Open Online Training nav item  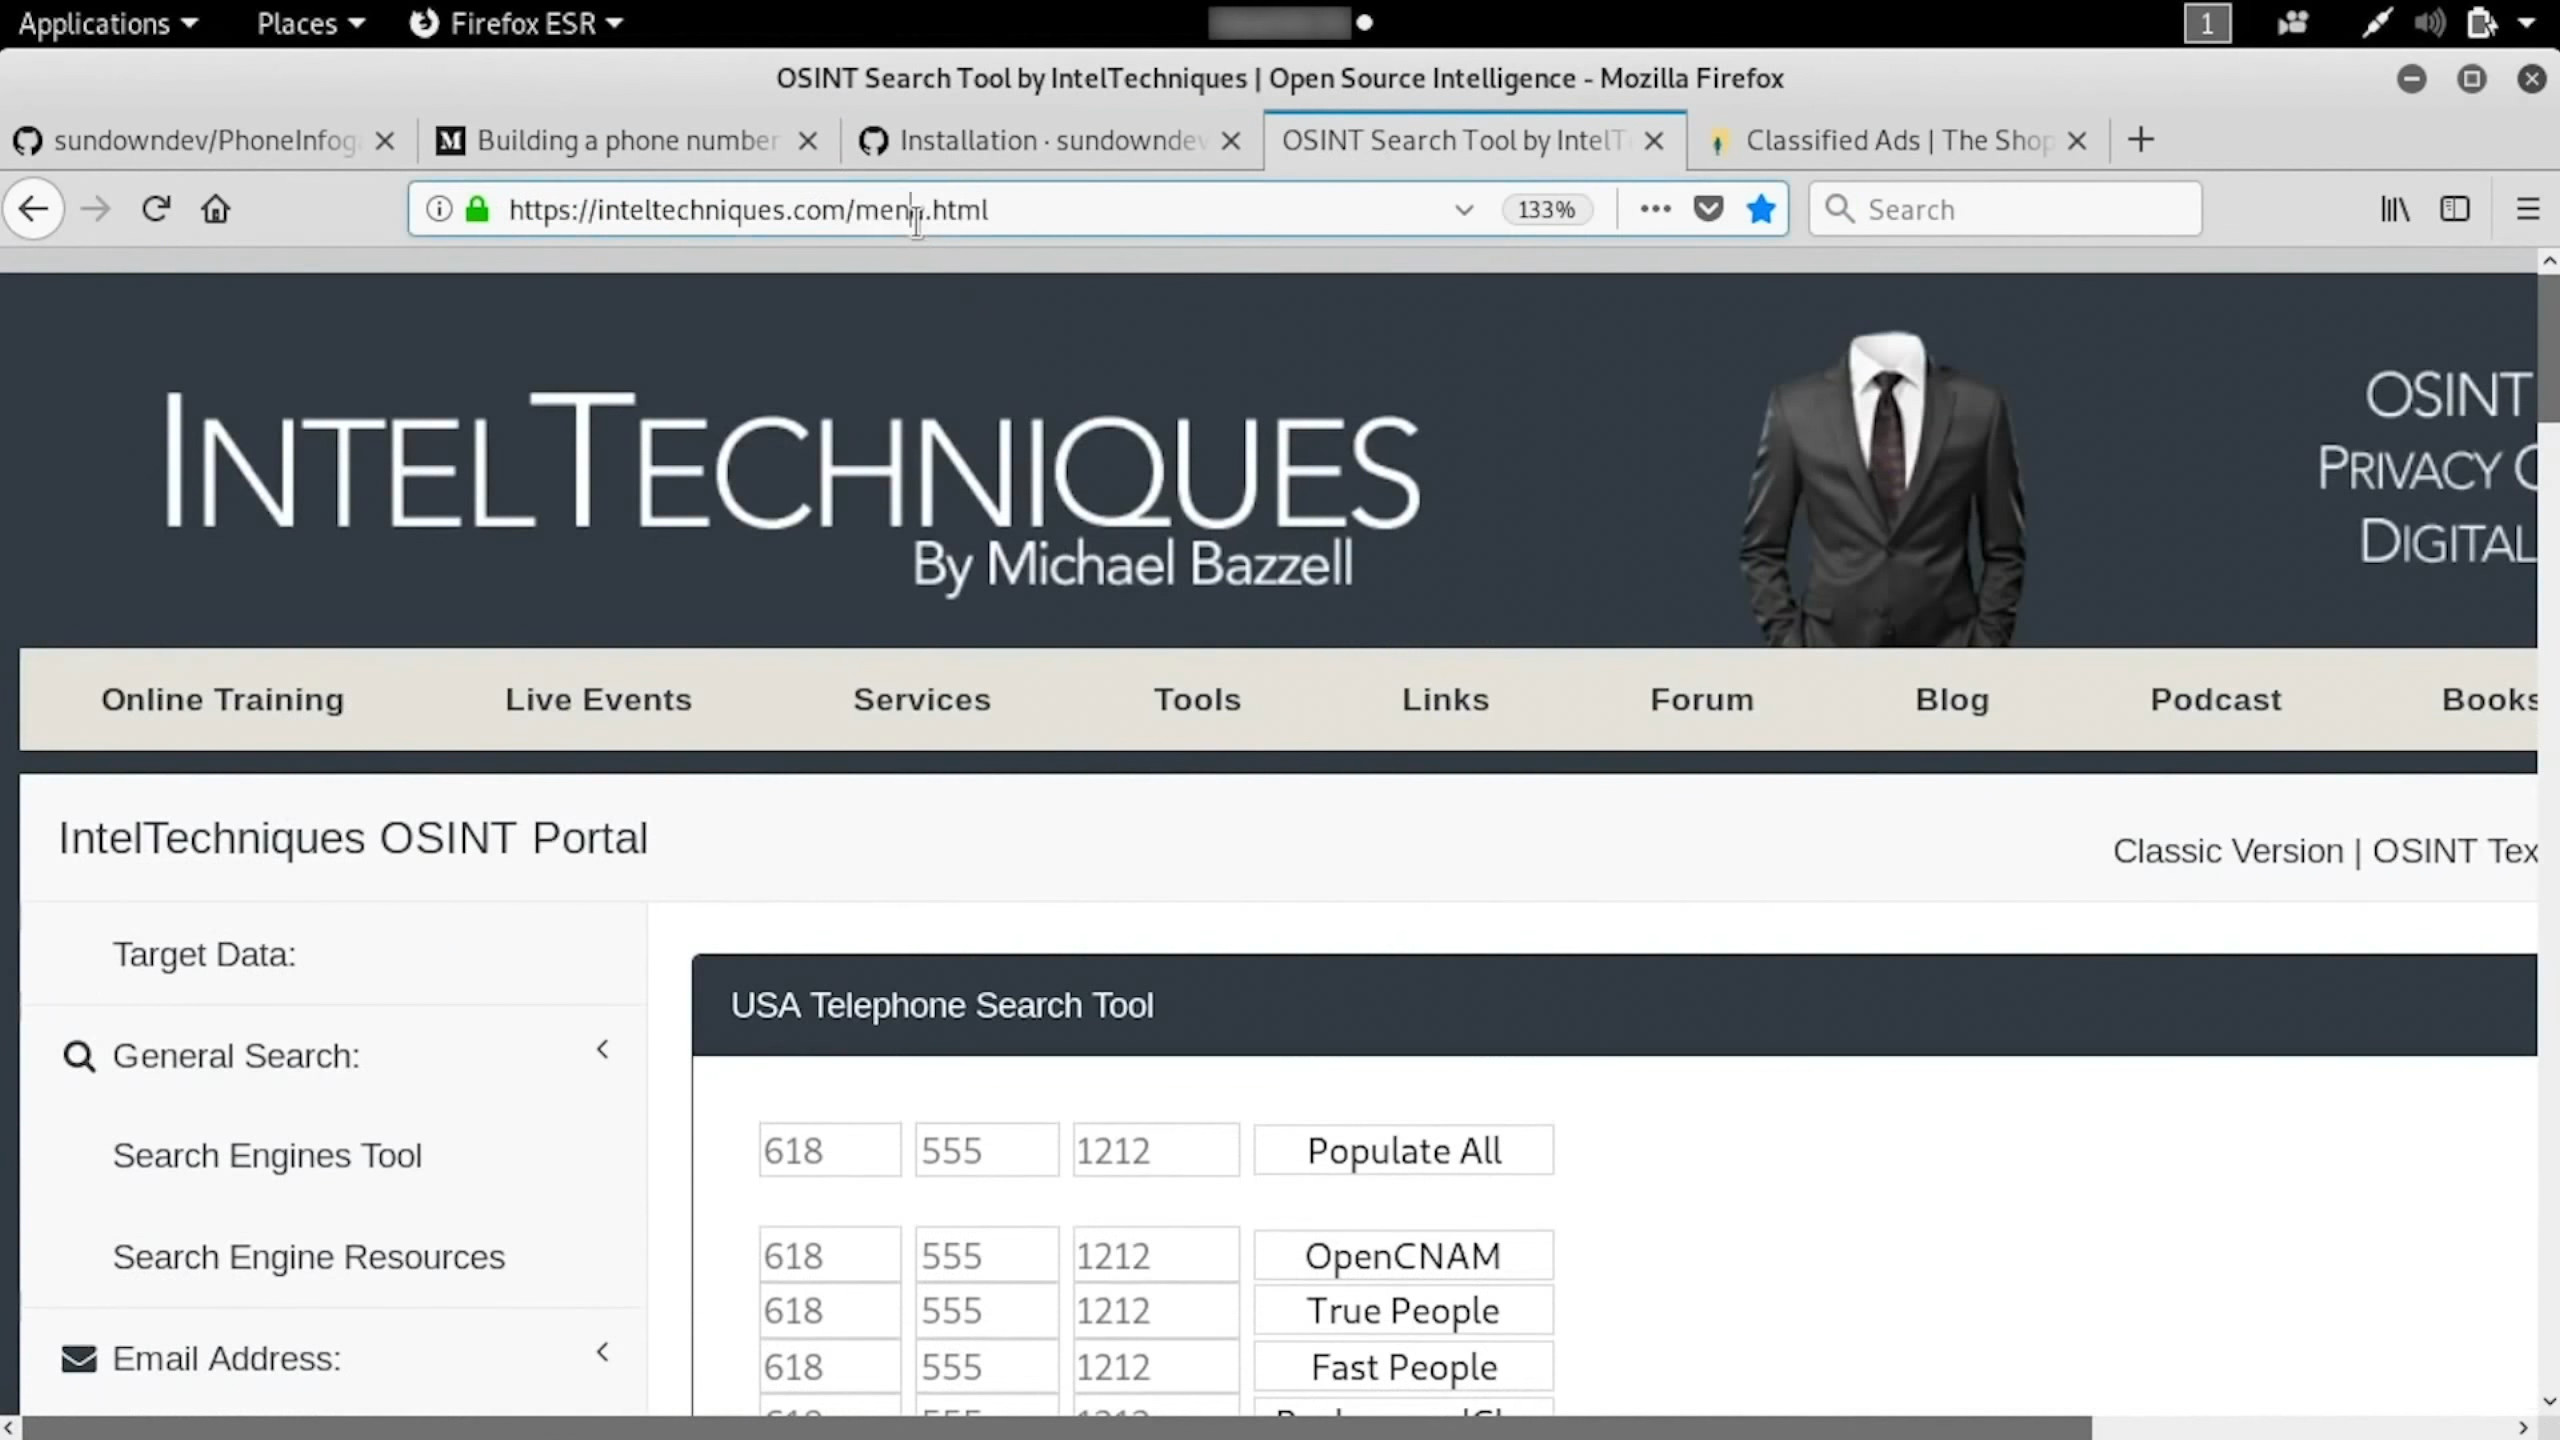(223, 699)
